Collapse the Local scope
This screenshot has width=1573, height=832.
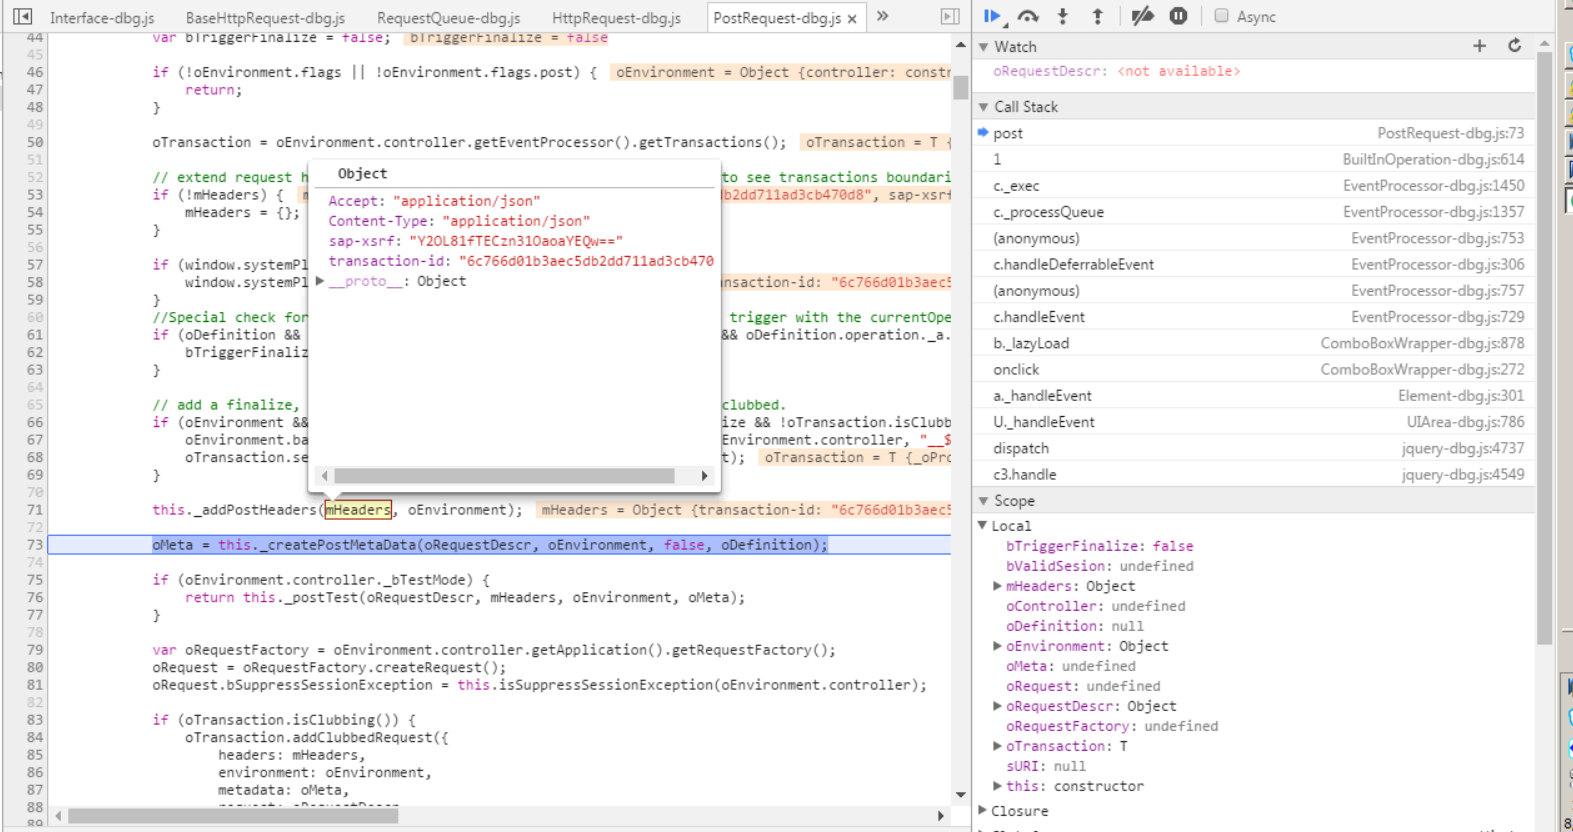pos(983,525)
